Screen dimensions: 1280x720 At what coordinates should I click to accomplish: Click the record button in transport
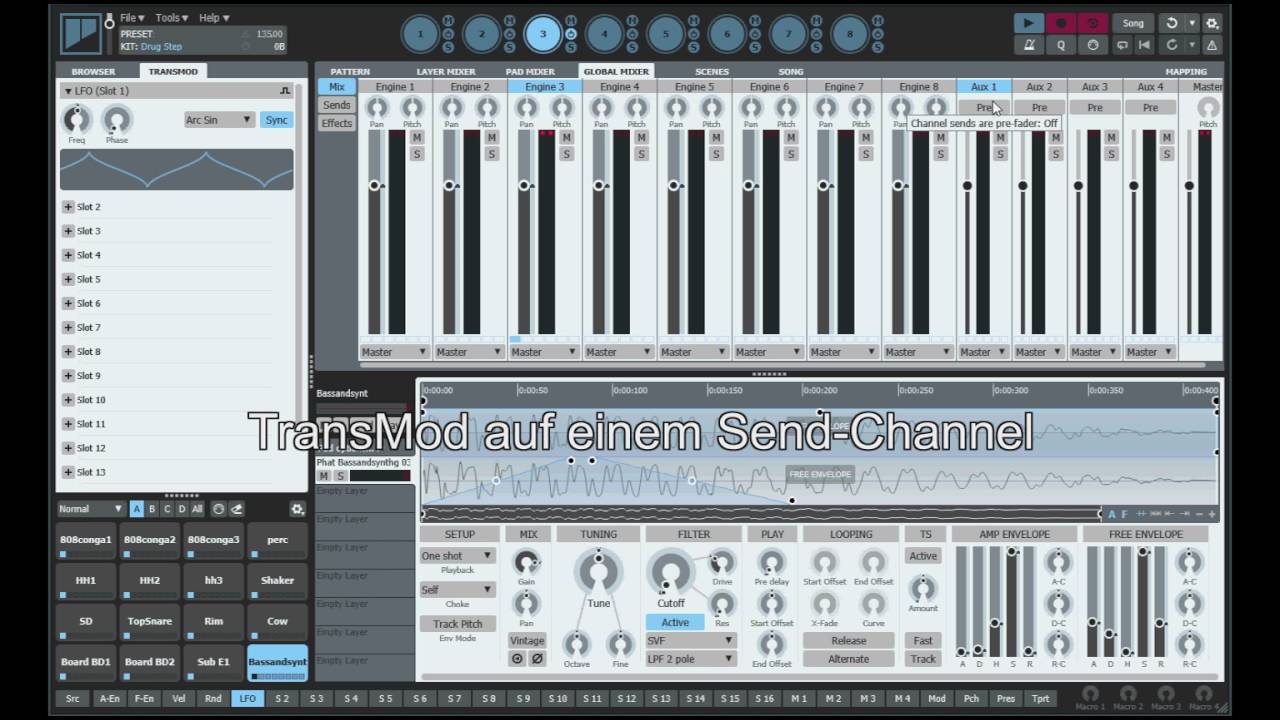pos(1060,23)
